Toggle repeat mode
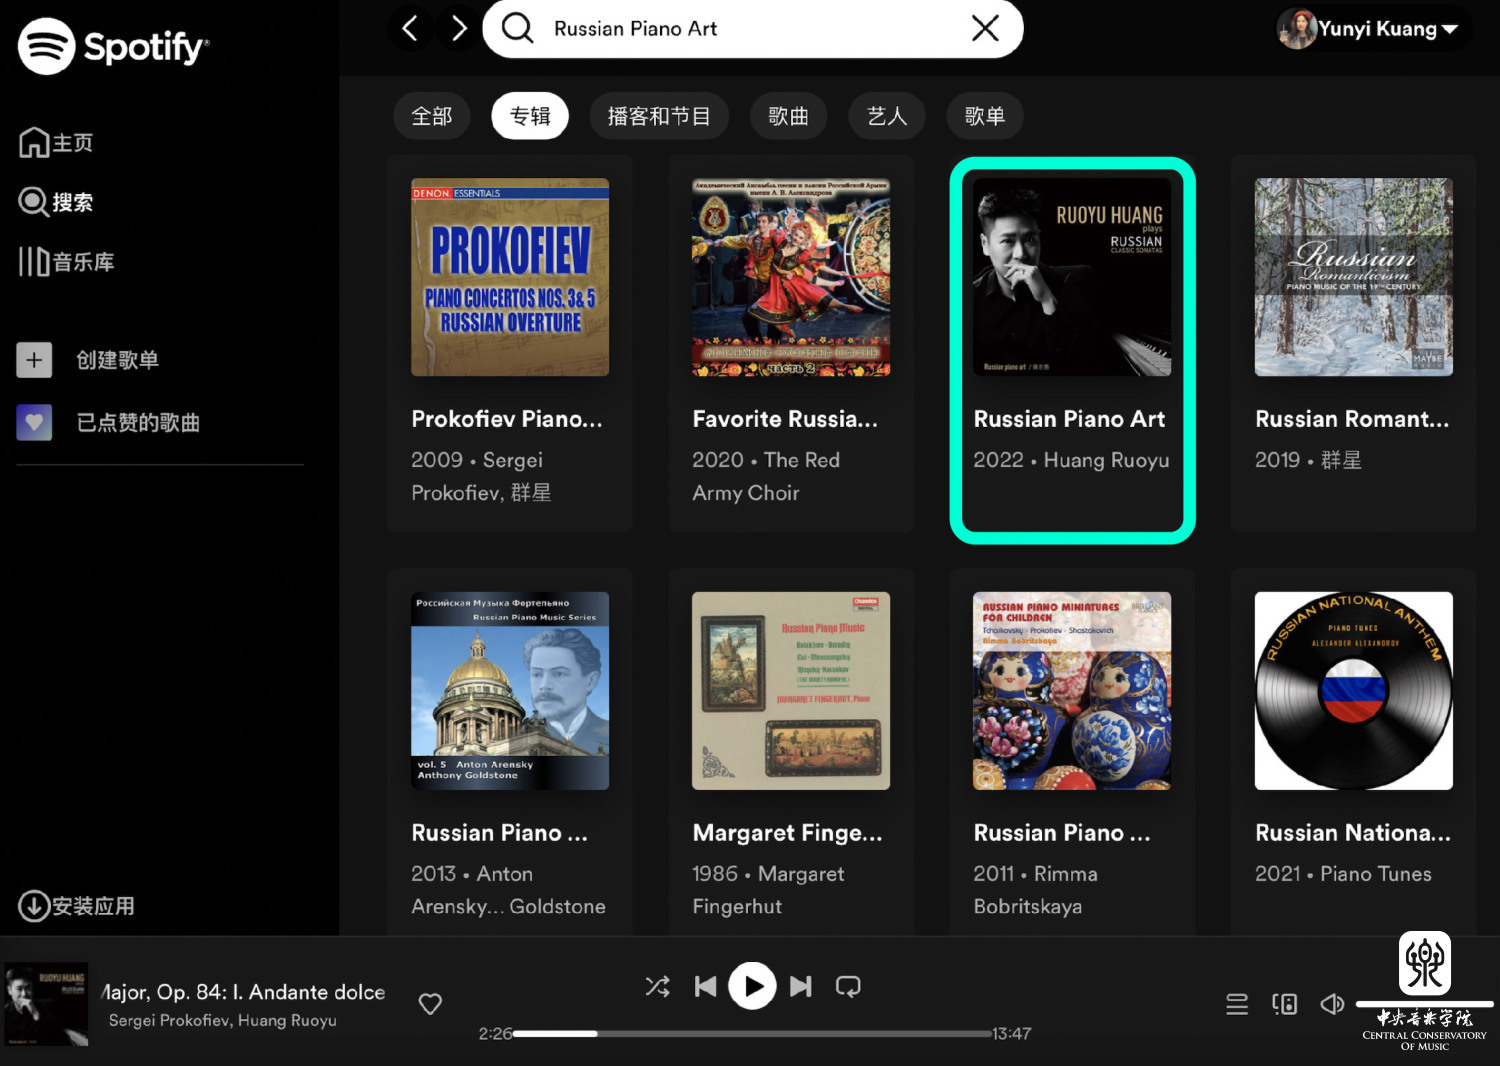This screenshot has height=1066, width=1500. pos(848,987)
